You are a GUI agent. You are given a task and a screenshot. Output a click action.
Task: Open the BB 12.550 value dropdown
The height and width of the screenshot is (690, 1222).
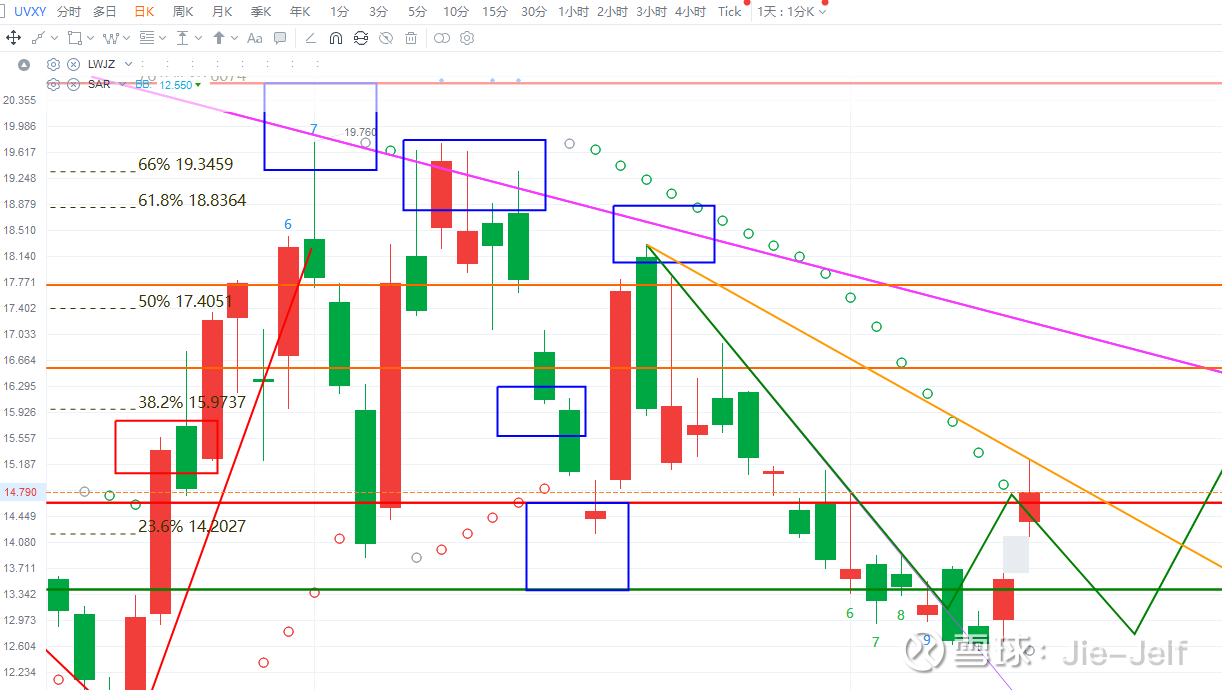pos(198,85)
